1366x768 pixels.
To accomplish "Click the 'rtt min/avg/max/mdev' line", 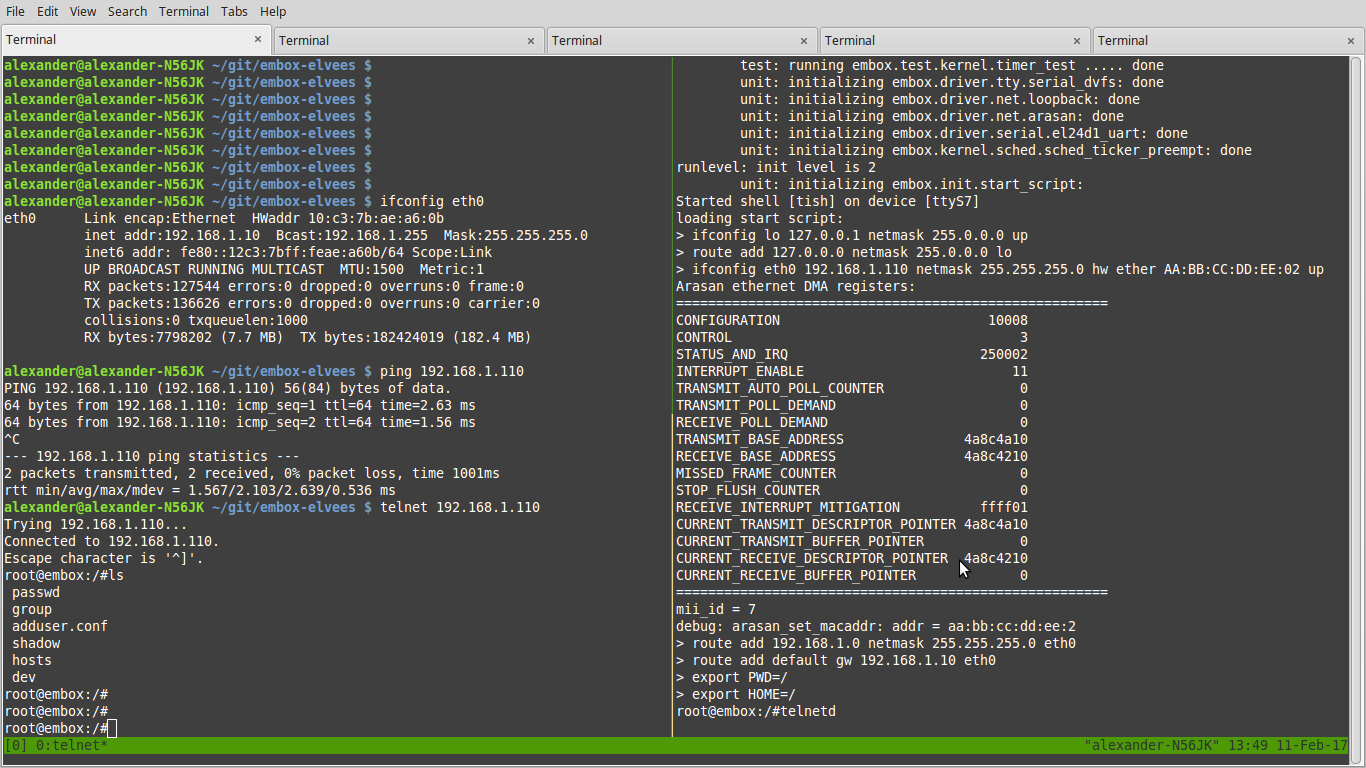I will [200, 490].
